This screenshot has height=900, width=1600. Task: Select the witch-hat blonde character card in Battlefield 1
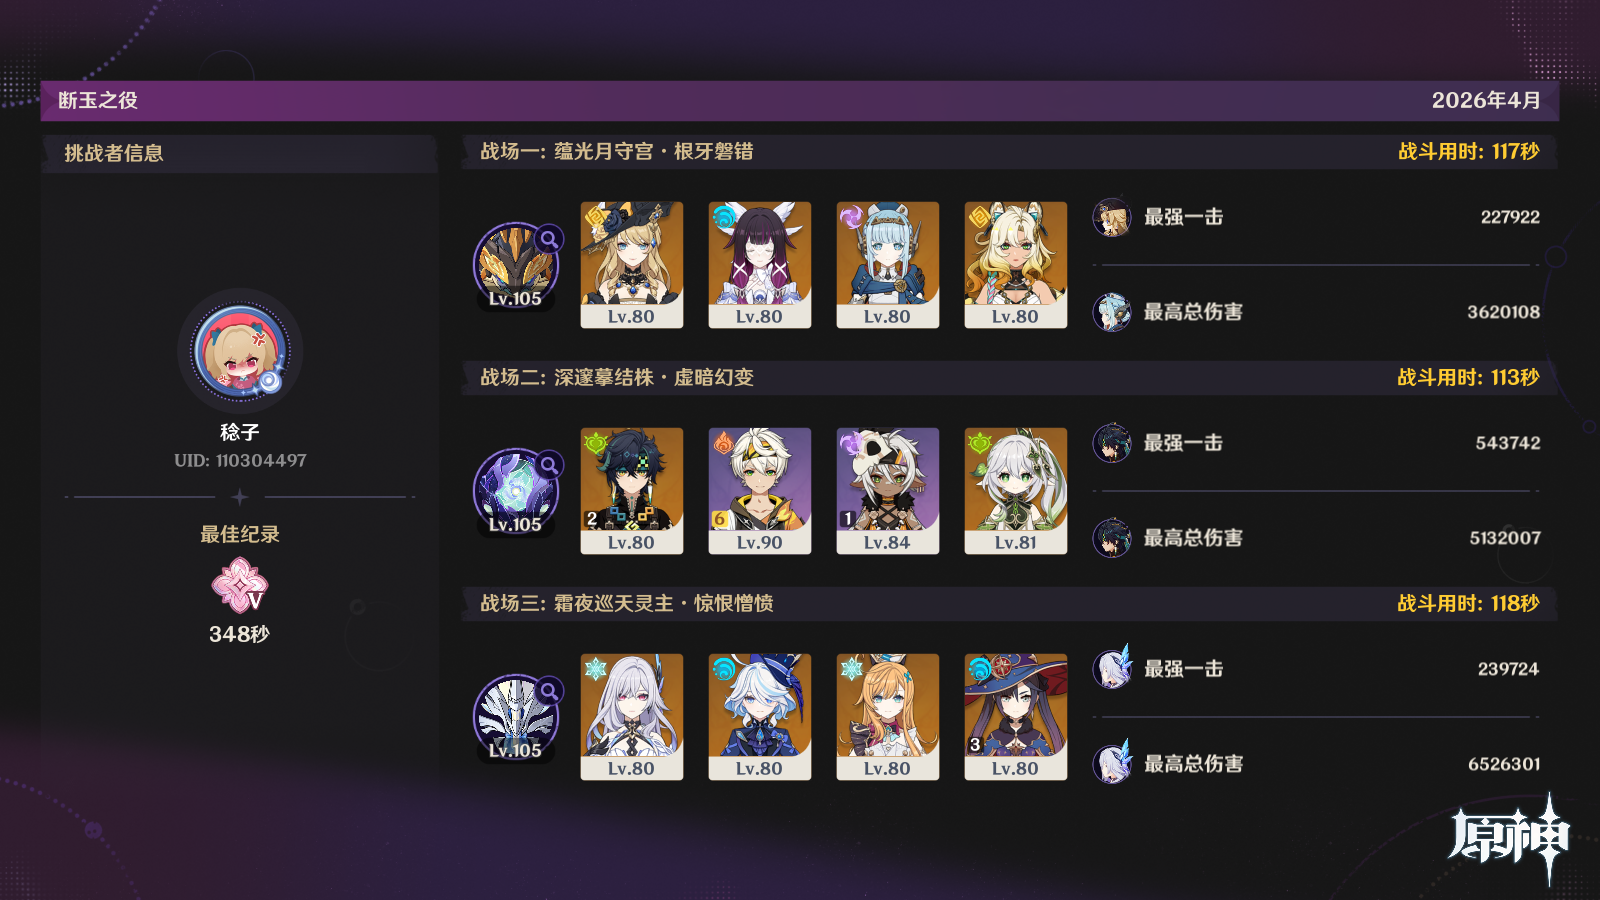[632, 265]
